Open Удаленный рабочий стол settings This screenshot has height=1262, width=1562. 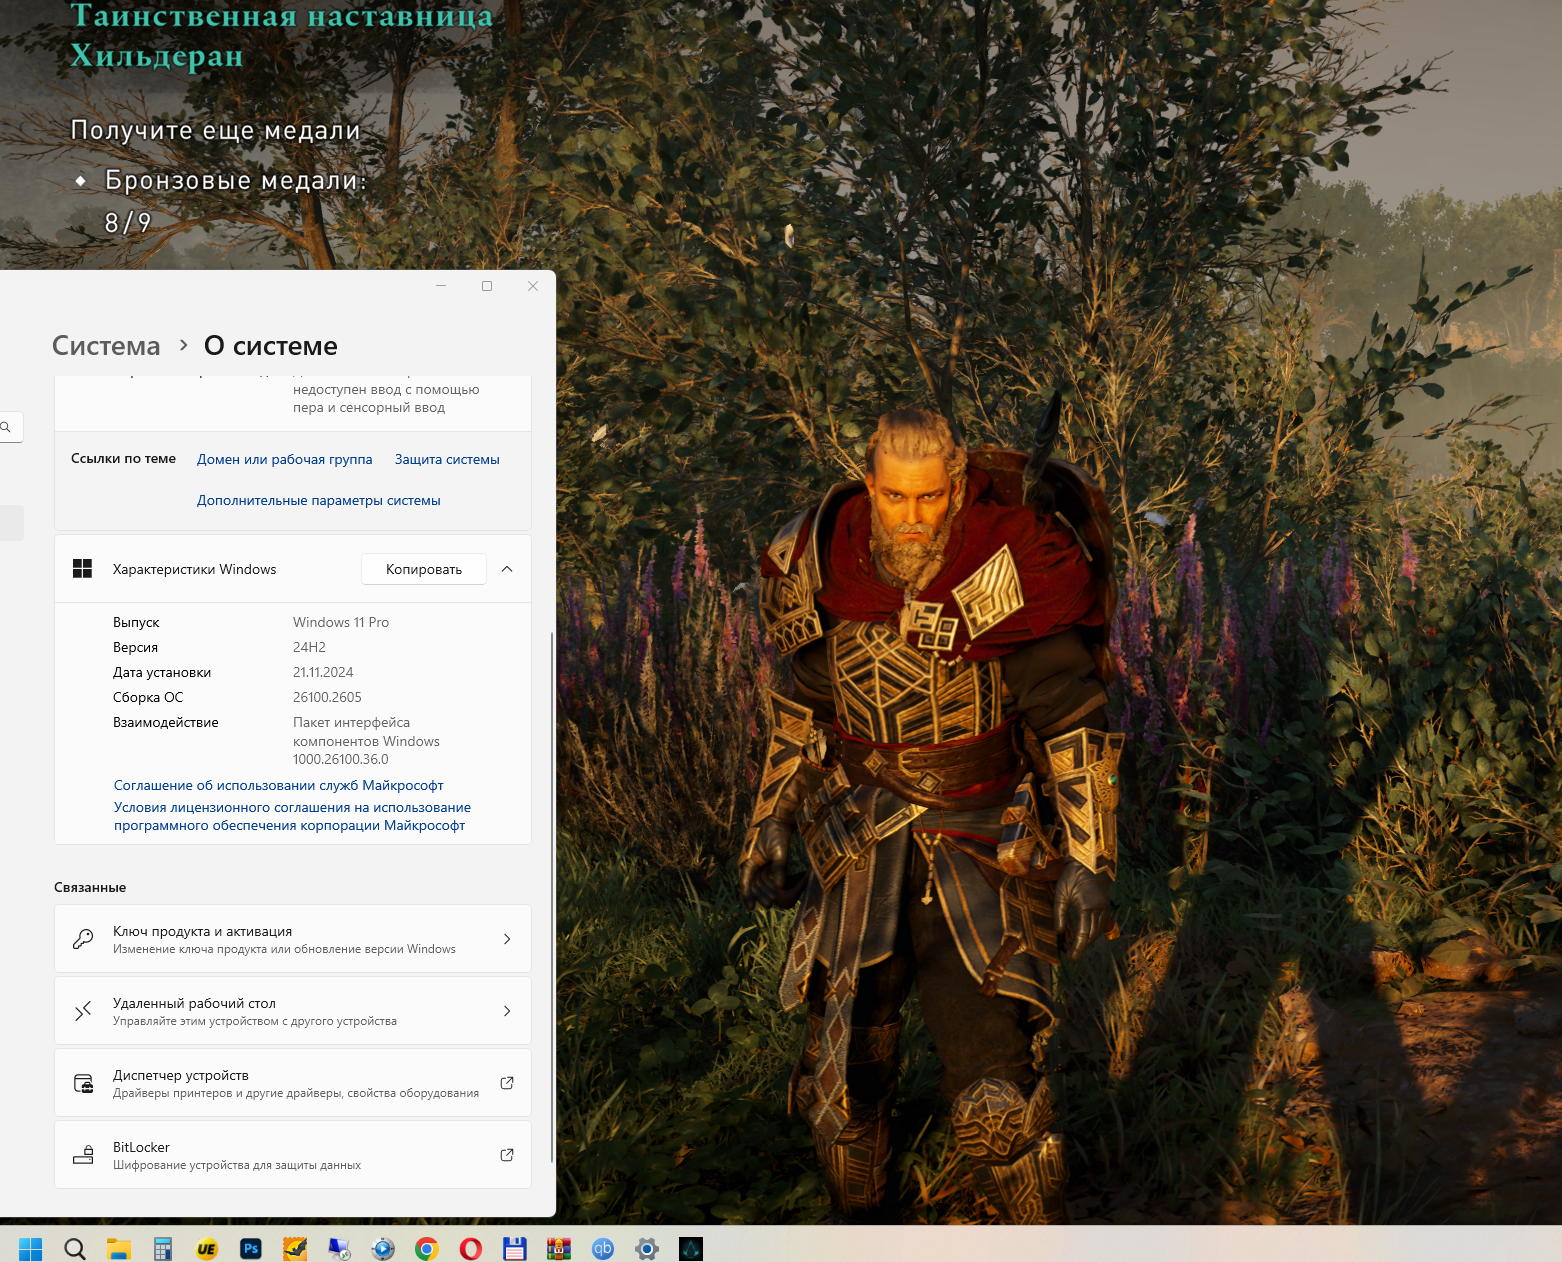[293, 1011]
